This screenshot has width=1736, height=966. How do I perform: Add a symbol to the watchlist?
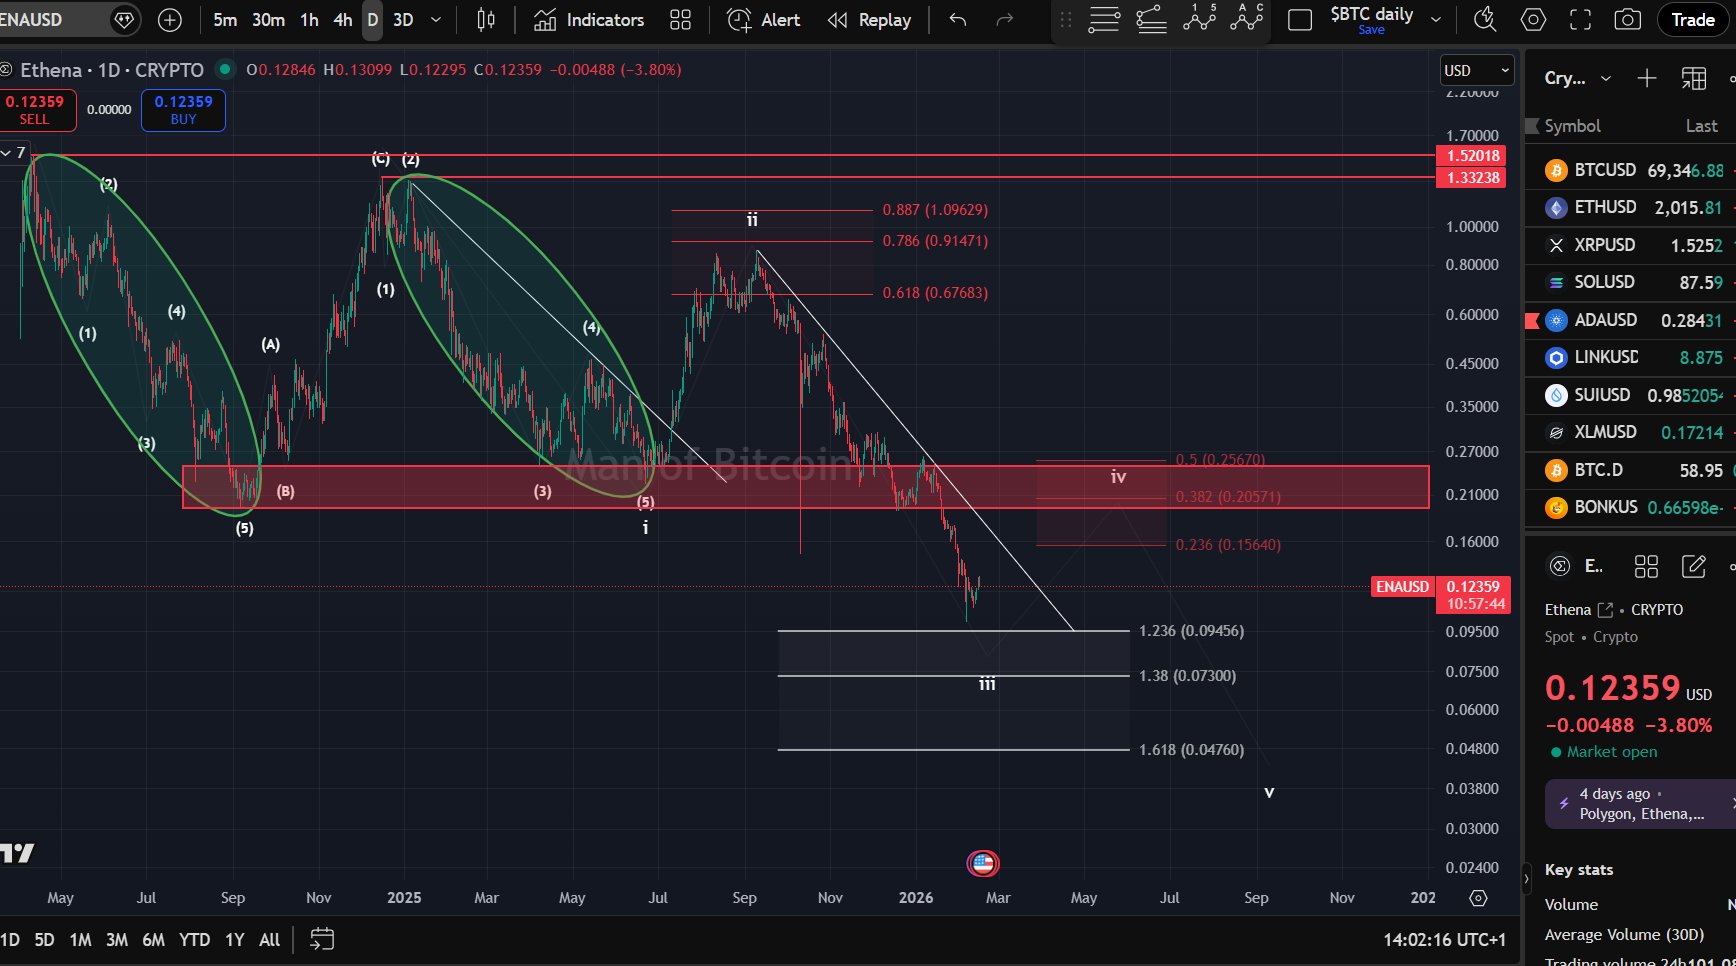(1647, 78)
